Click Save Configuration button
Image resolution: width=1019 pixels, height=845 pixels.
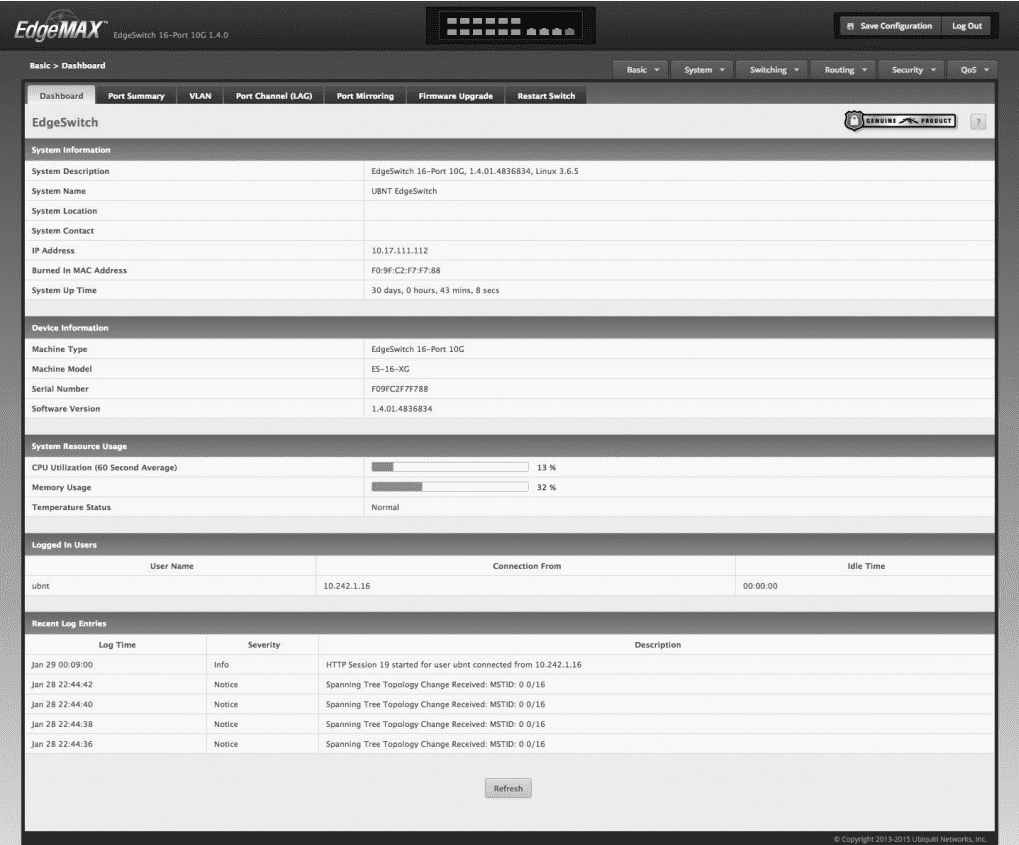tap(889, 26)
